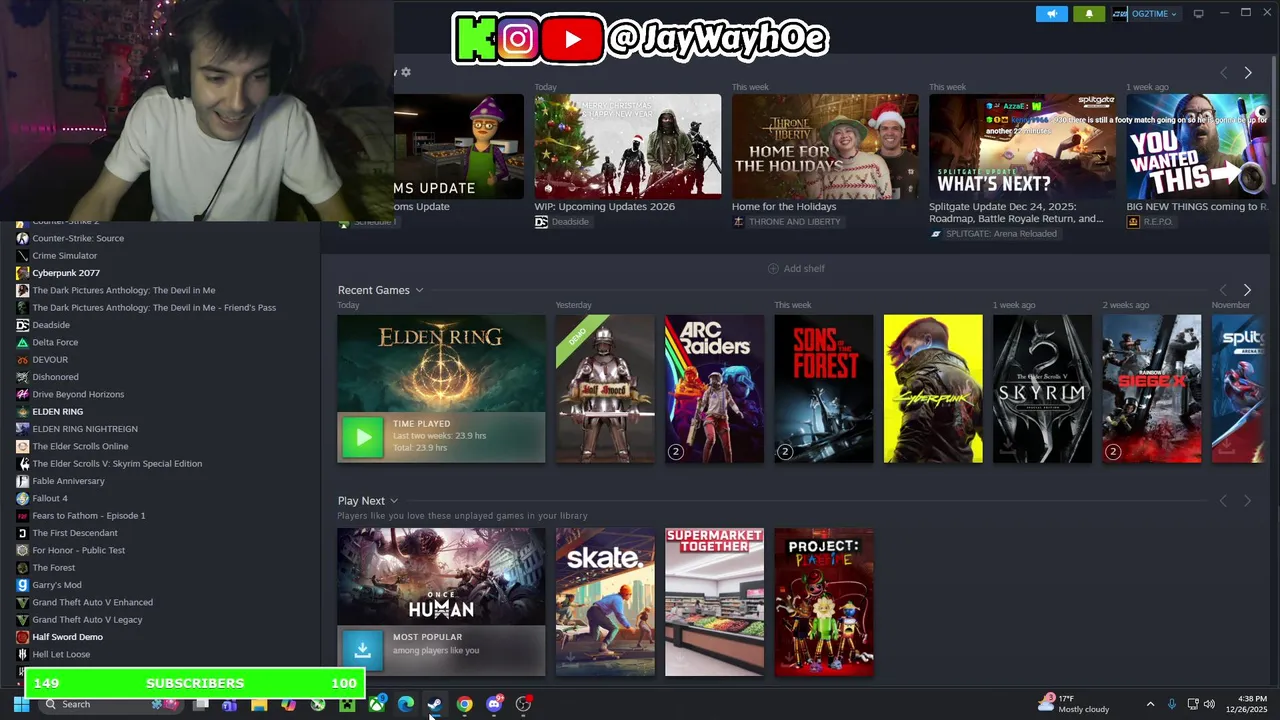Screen dimensions: 1280x720
Task: Open the OG2TIME account dropdown
Action: point(1146,14)
